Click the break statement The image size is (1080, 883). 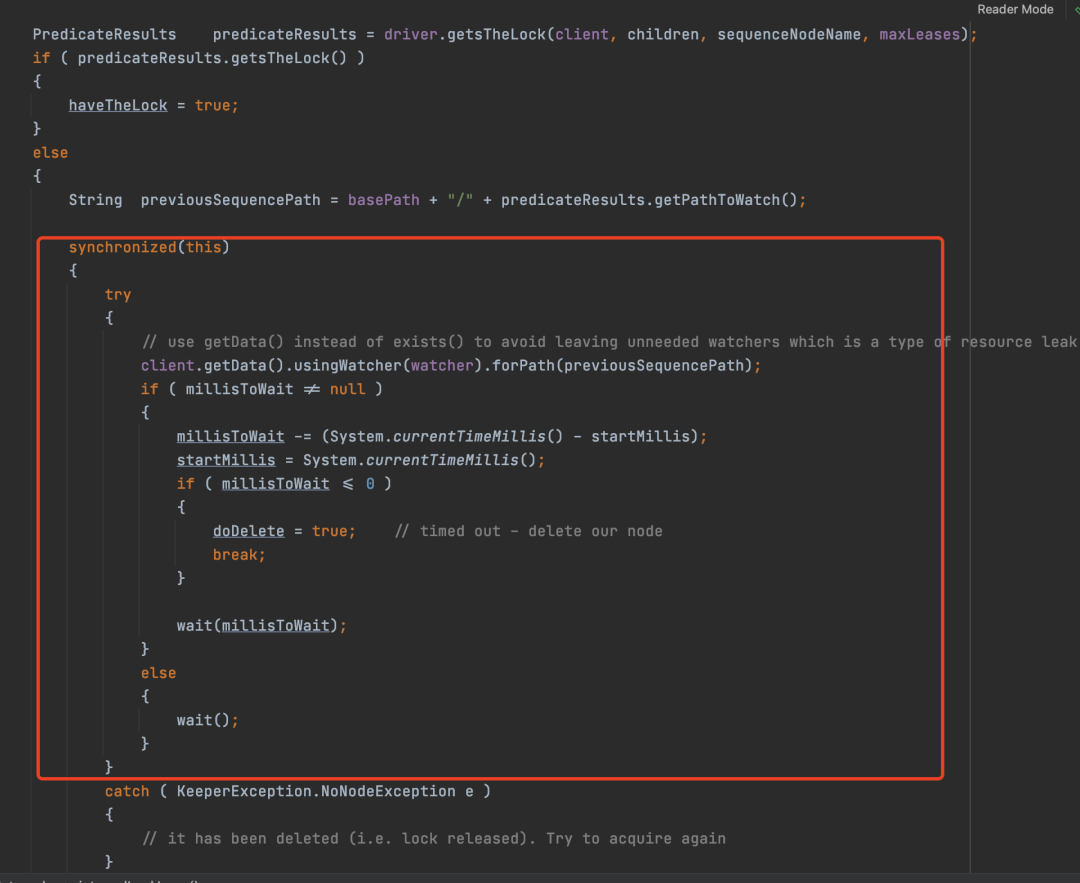pyautogui.click(x=239, y=554)
